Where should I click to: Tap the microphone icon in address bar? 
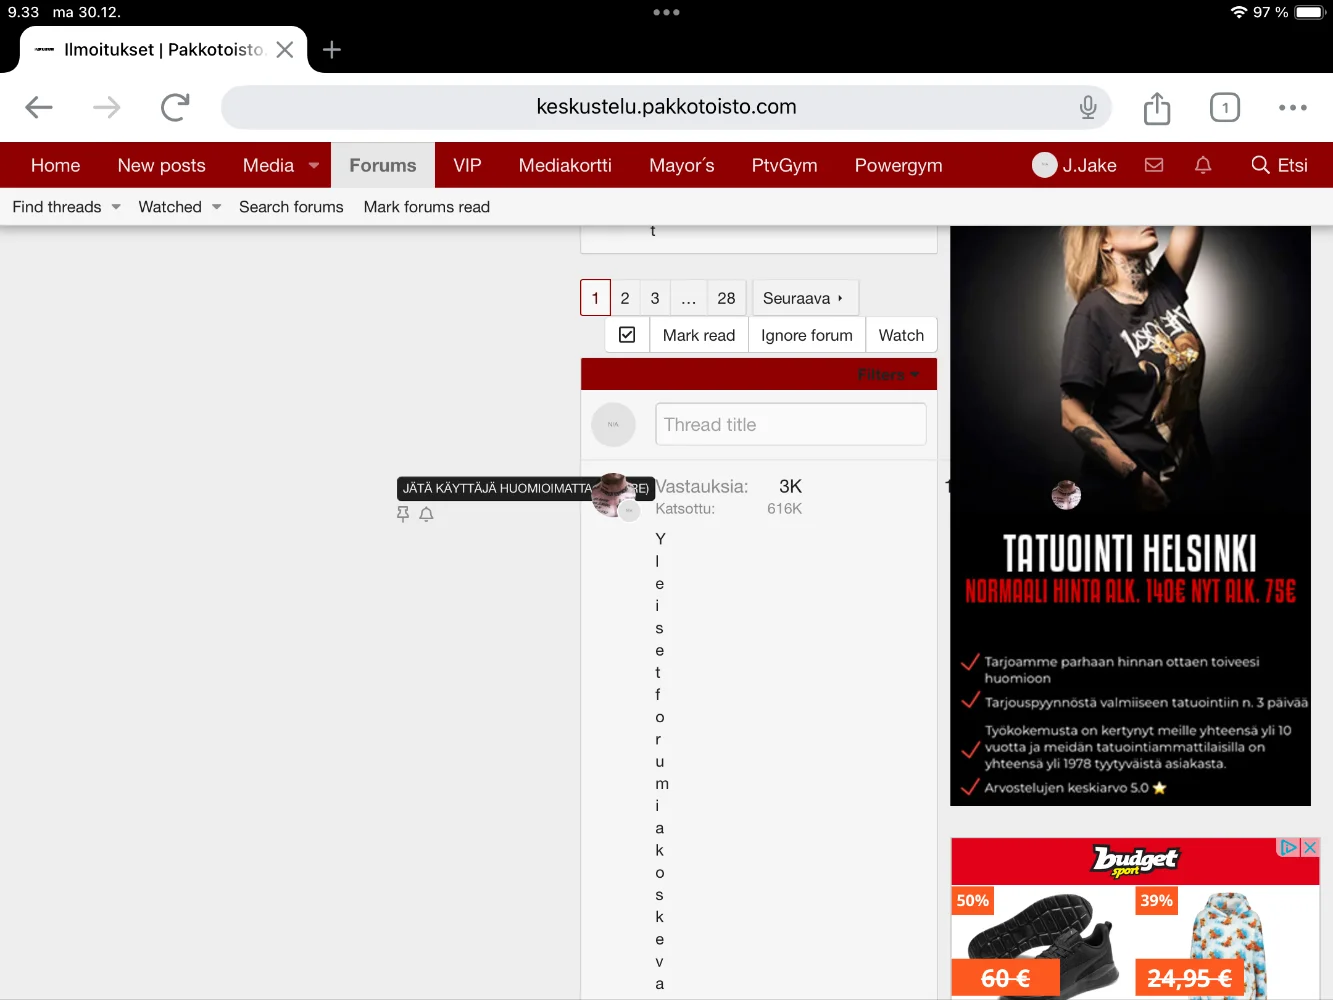[1088, 107]
